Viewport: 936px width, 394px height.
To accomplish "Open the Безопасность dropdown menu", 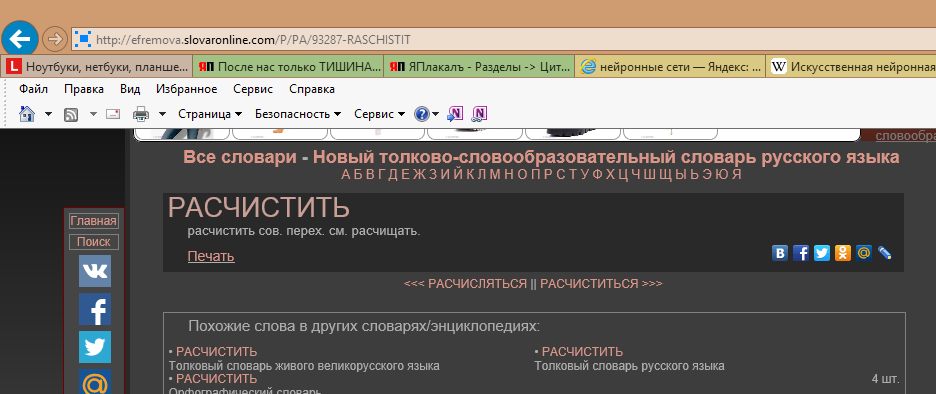I will [x=298, y=114].
